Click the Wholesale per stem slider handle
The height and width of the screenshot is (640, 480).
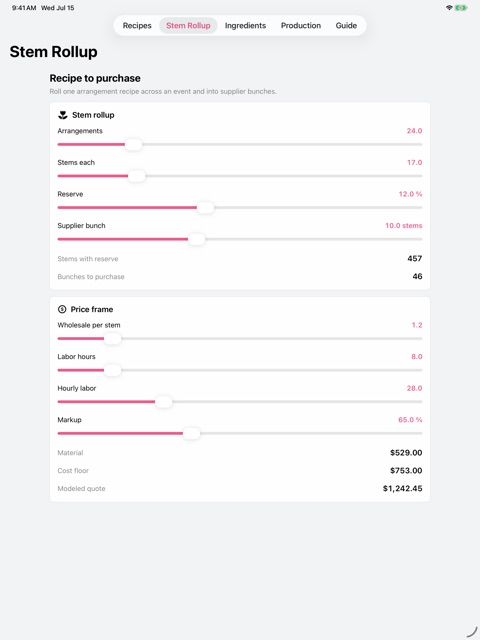pos(112,339)
